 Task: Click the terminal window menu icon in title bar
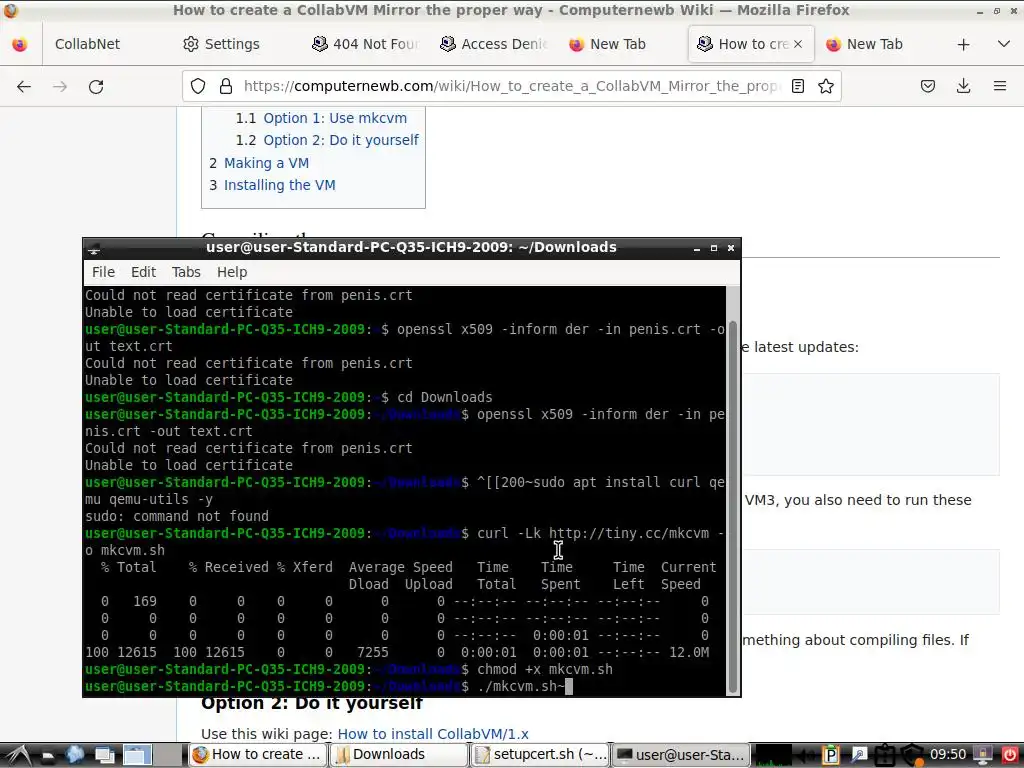point(94,248)
